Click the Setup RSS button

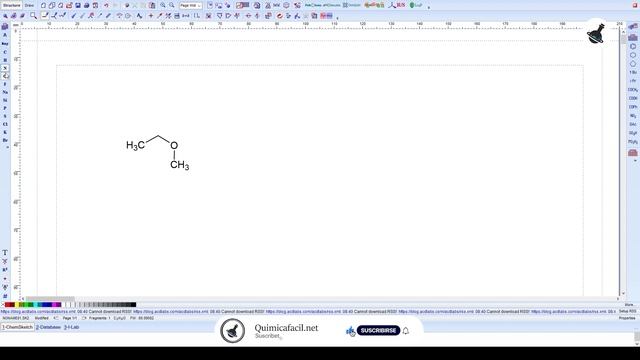[x=627, y=311]
